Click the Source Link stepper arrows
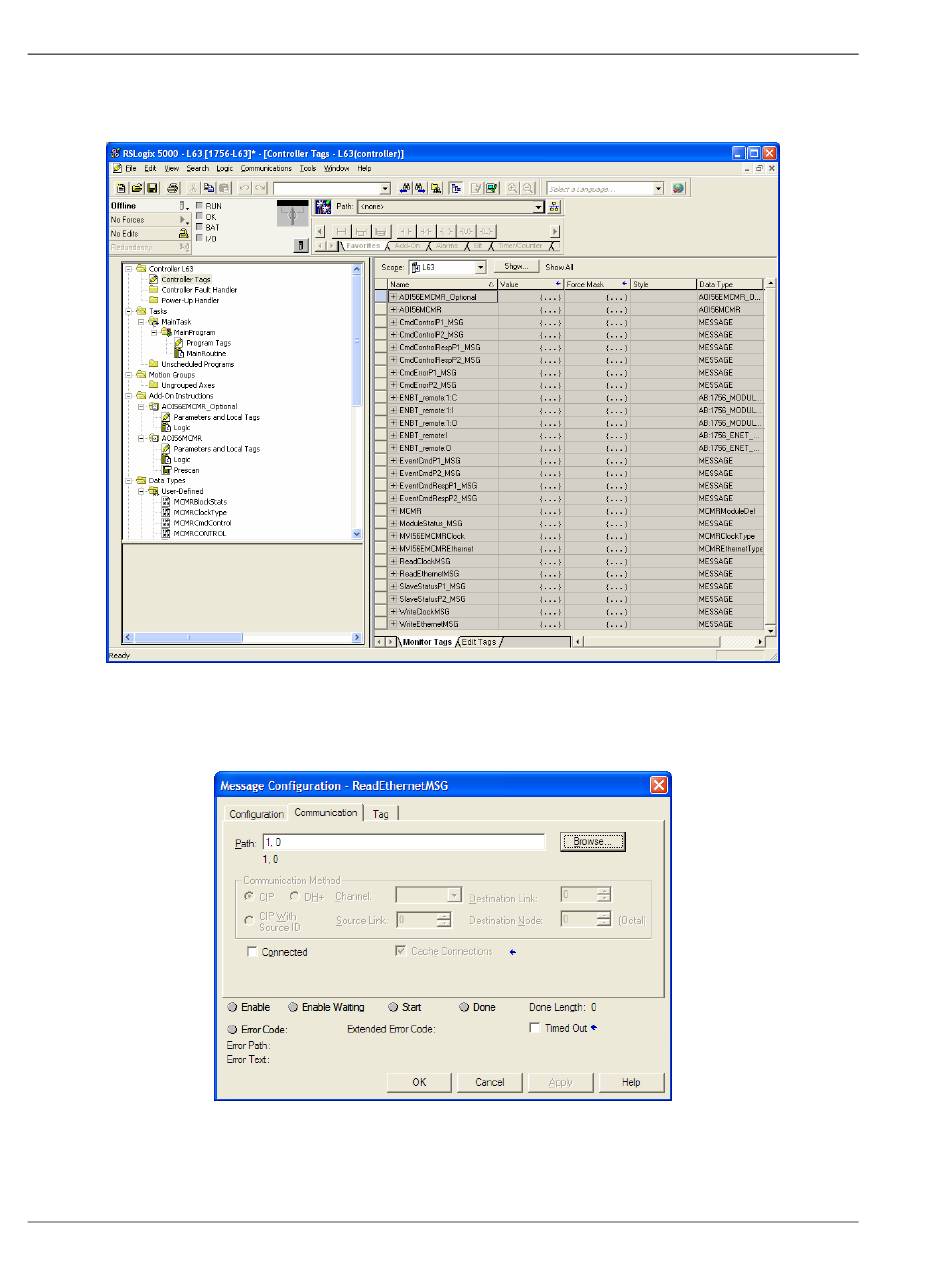 pyautogui.click(x=444, y=920)
